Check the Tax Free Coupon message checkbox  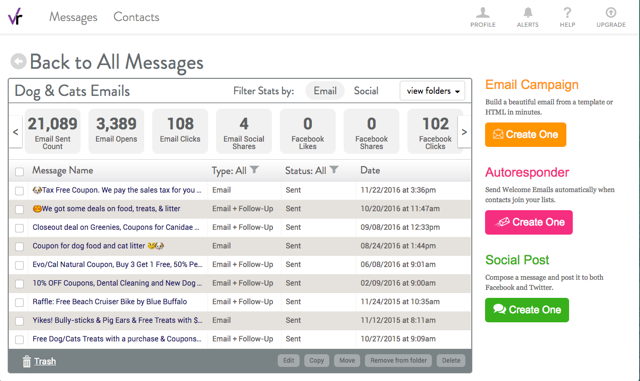point(19,191)
